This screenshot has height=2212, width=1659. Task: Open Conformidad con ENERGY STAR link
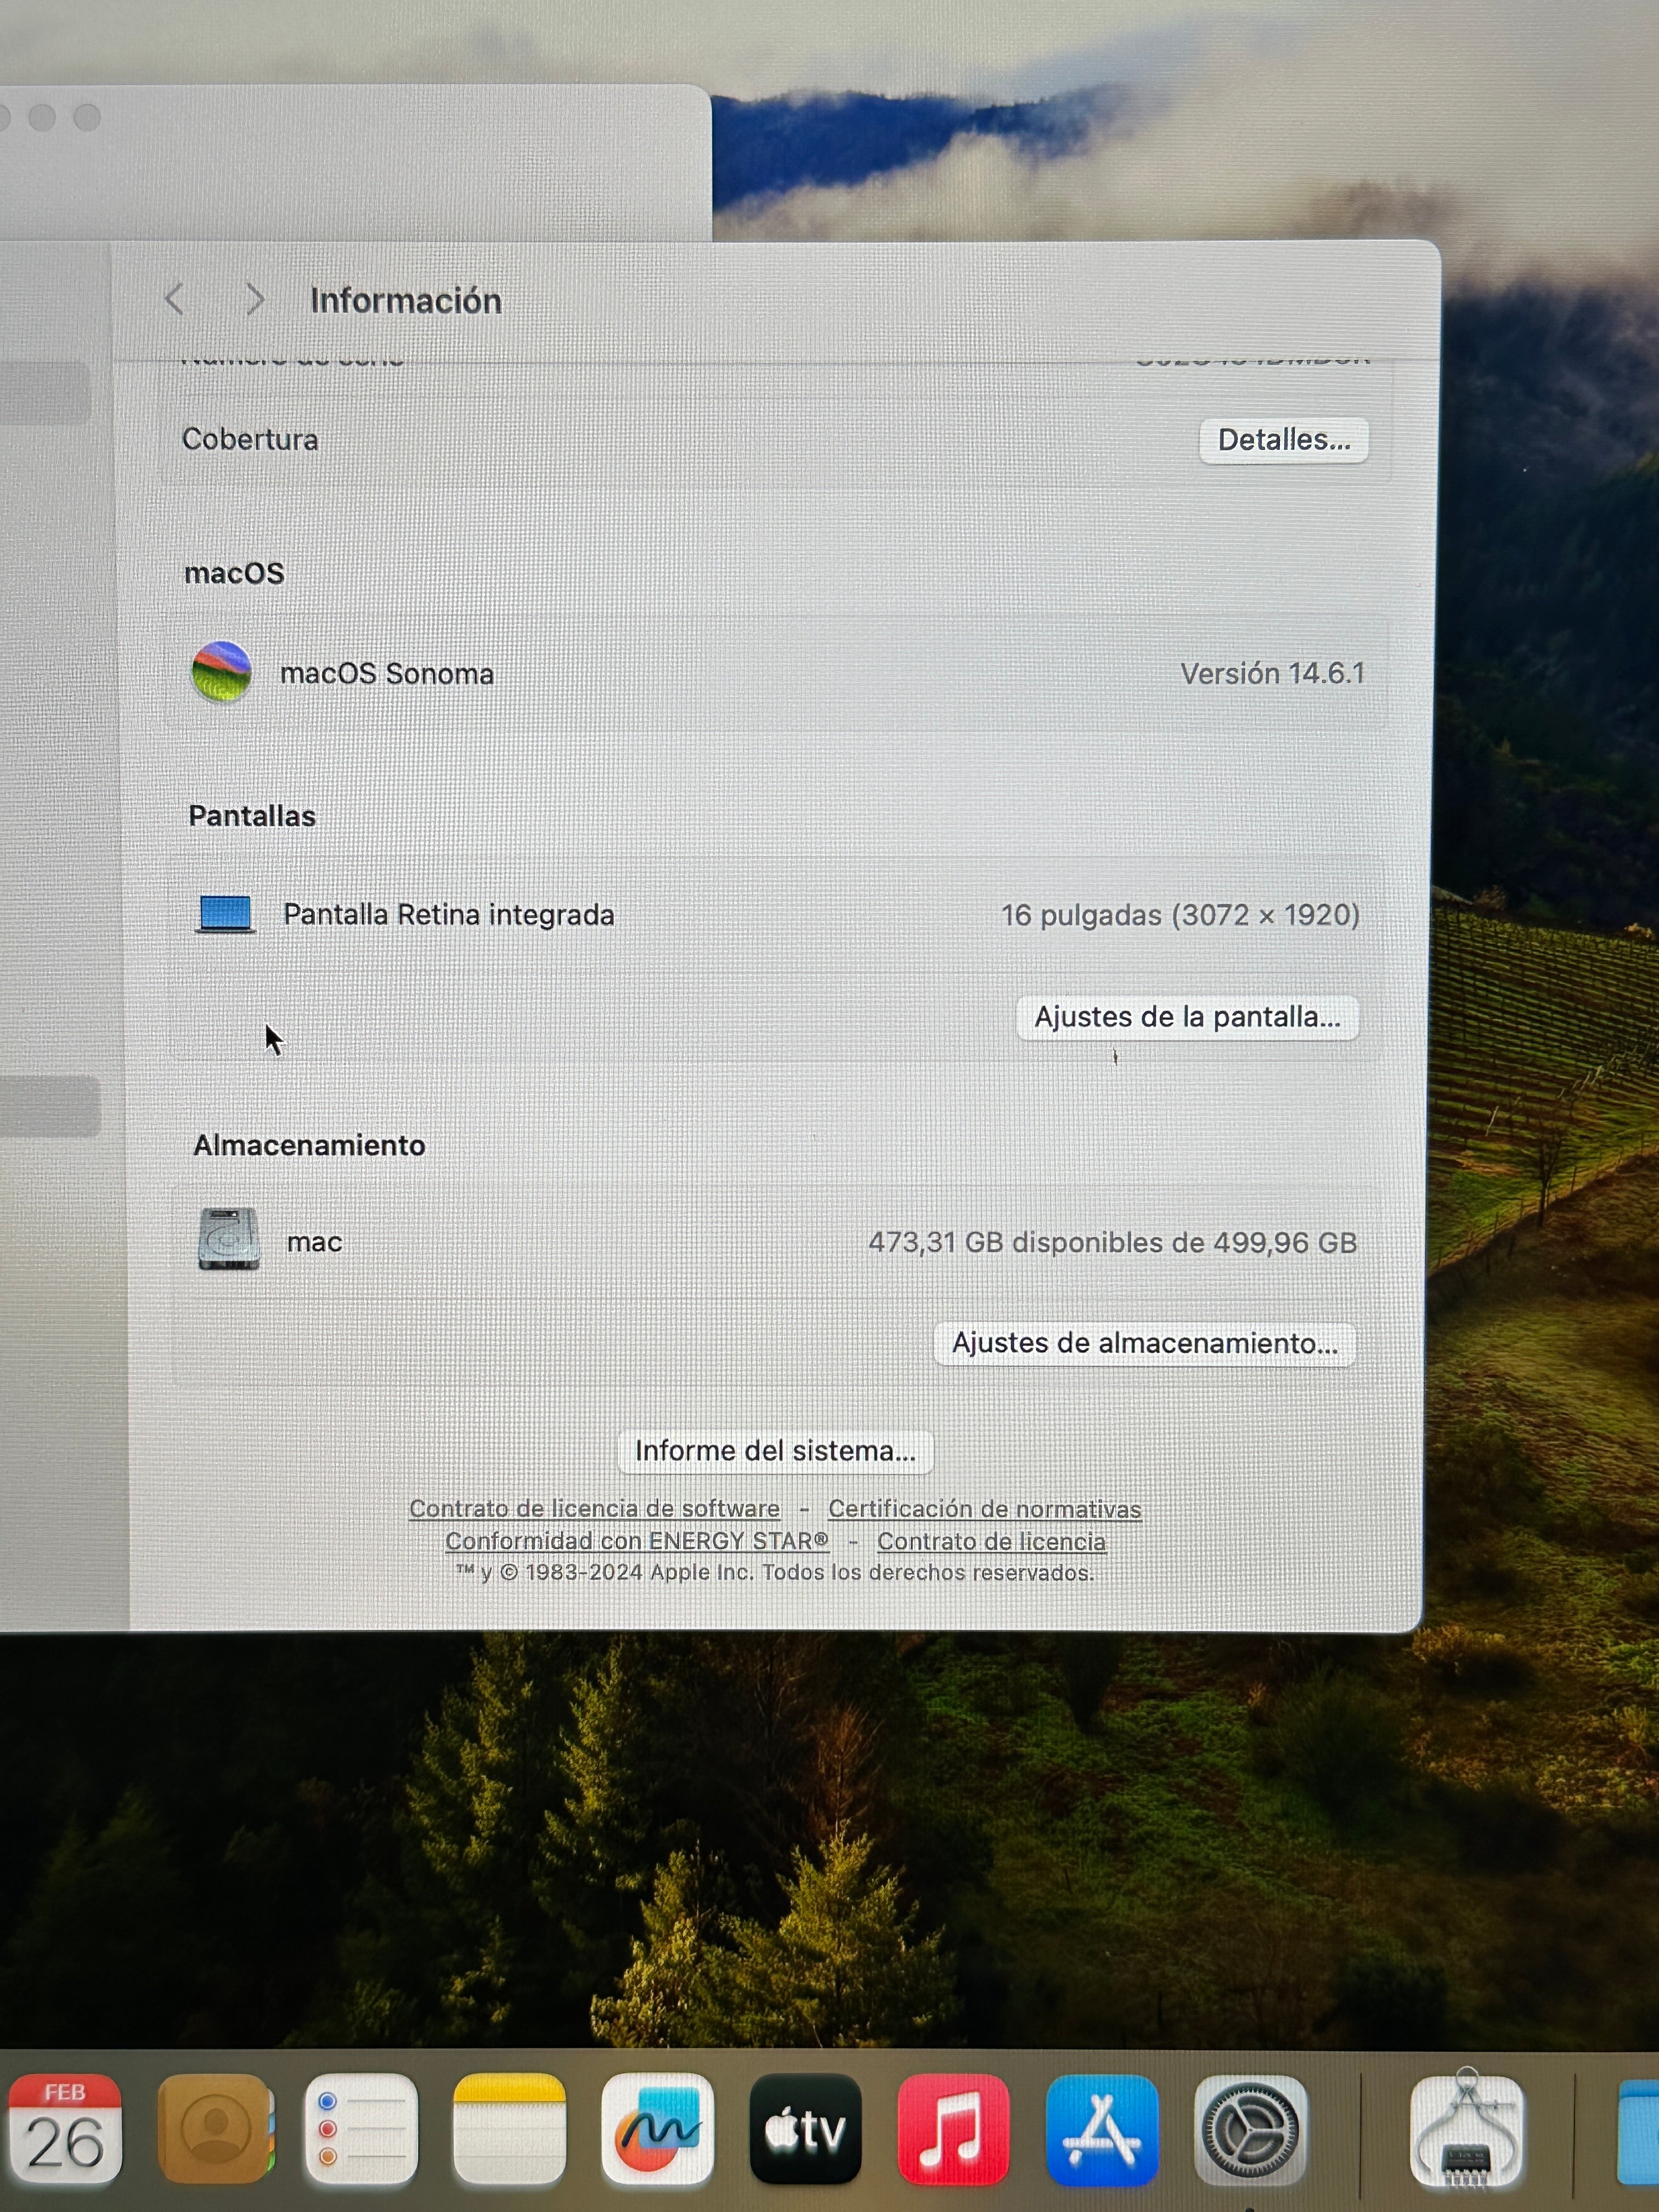637,1541
